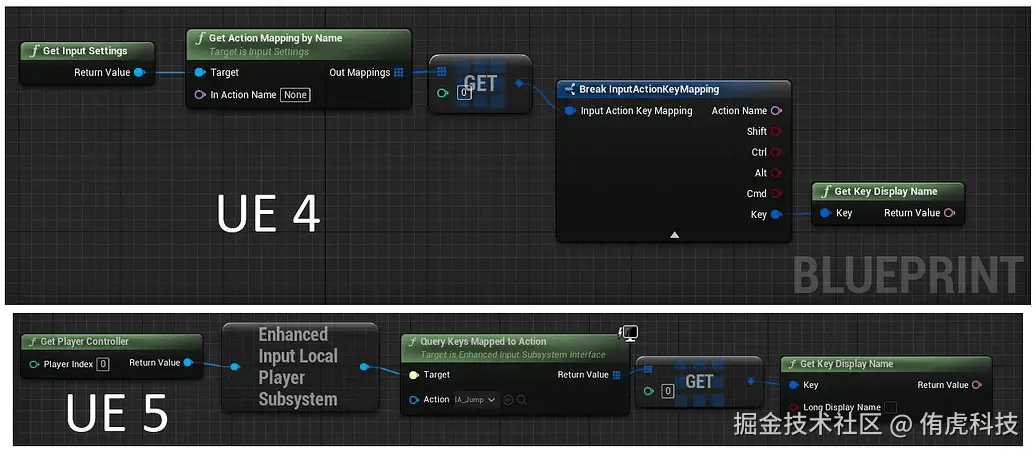Select the Enhanced Input Local Player Subsystem node

pyautogui.click(x=300, y=367)
